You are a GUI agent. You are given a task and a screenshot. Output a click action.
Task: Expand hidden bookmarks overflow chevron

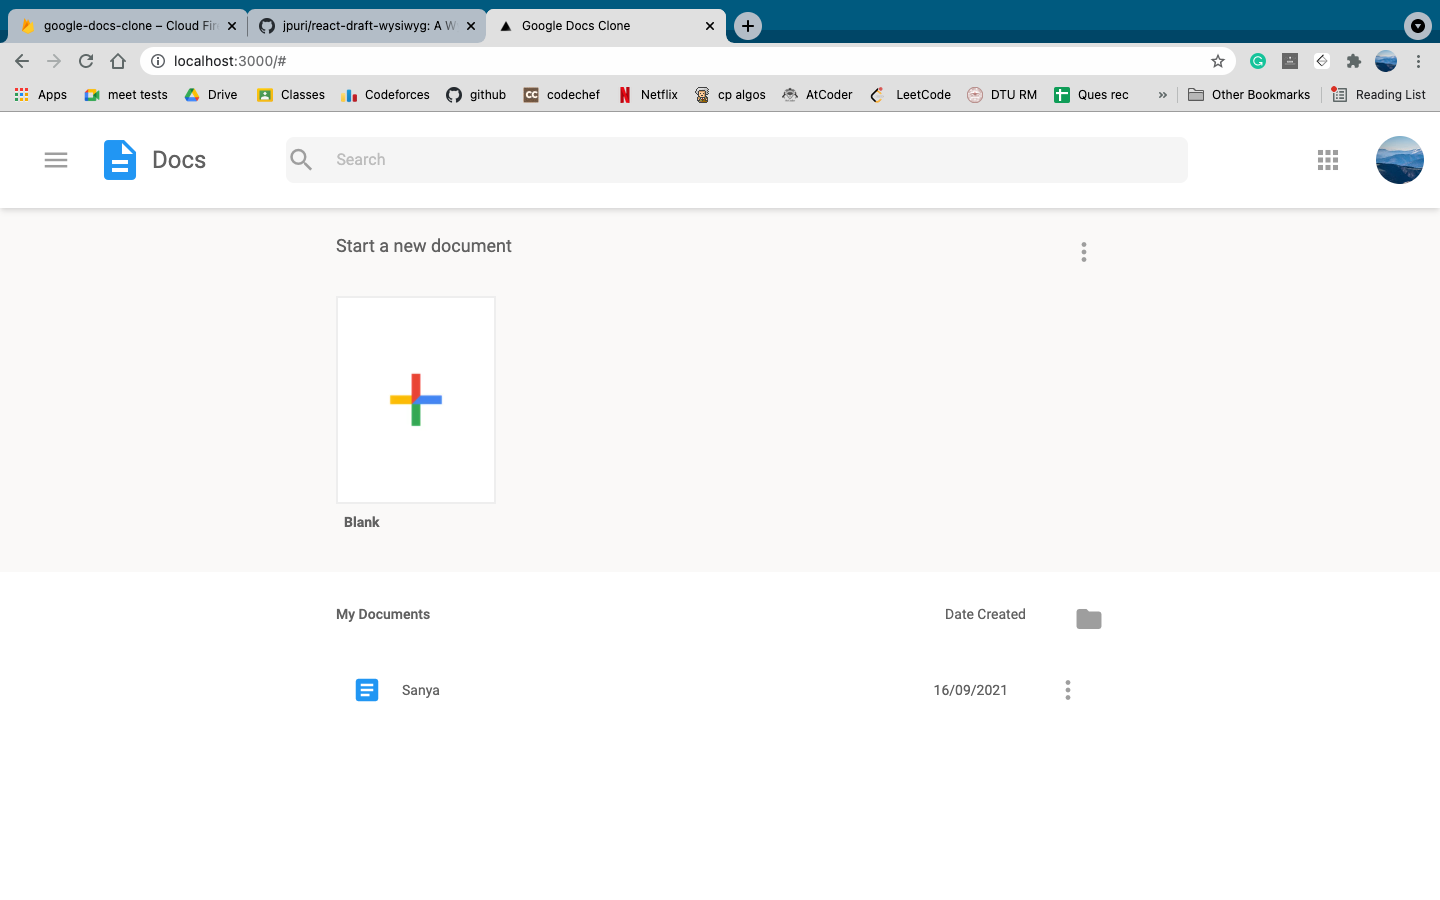[1162, 95]
